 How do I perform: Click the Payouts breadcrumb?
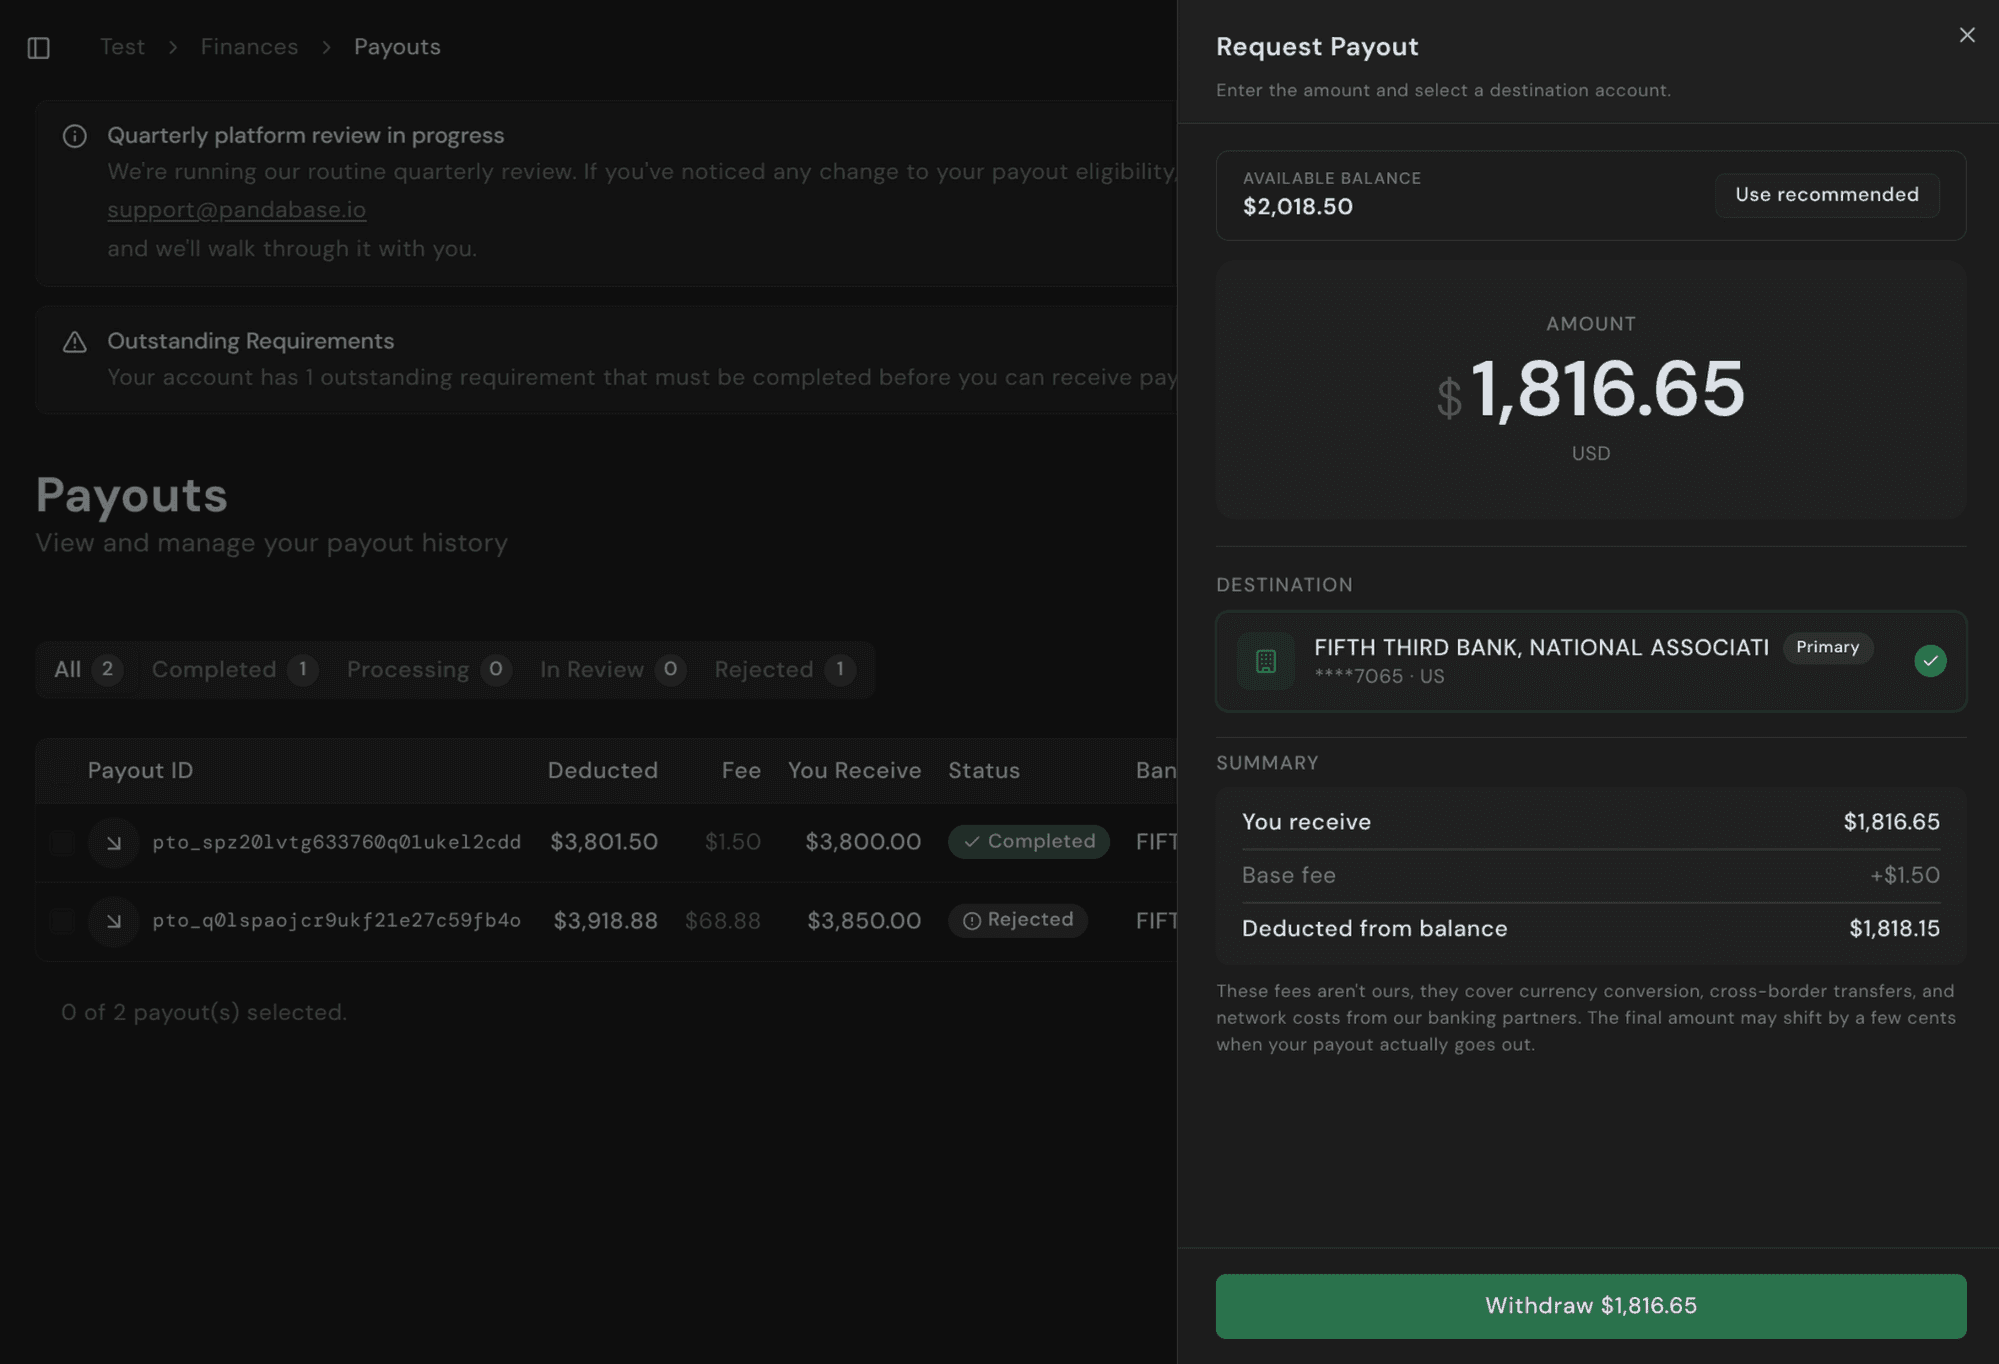point(397,47)
